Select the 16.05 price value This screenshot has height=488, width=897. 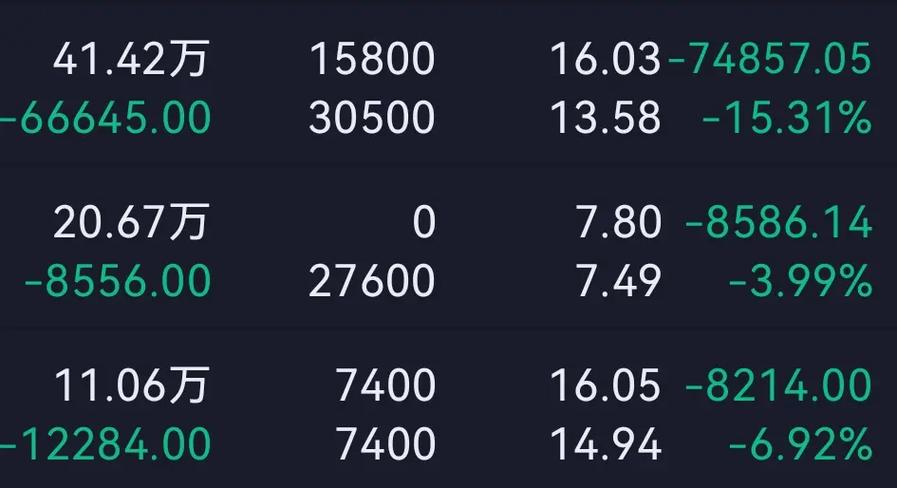[x=605, y=384]
